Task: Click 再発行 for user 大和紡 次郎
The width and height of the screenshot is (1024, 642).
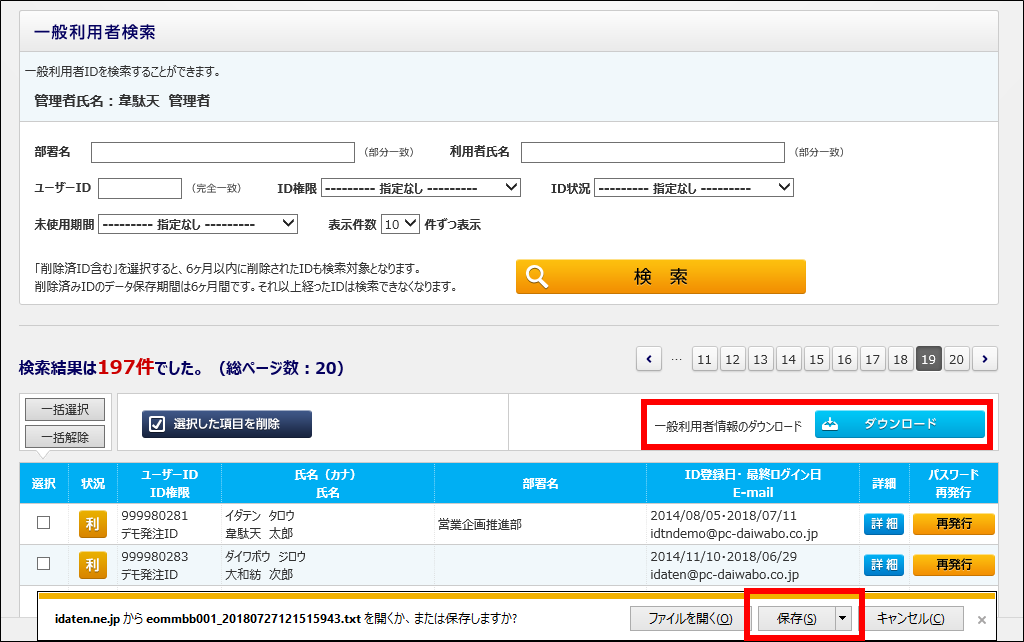Action: pos(953,565)
